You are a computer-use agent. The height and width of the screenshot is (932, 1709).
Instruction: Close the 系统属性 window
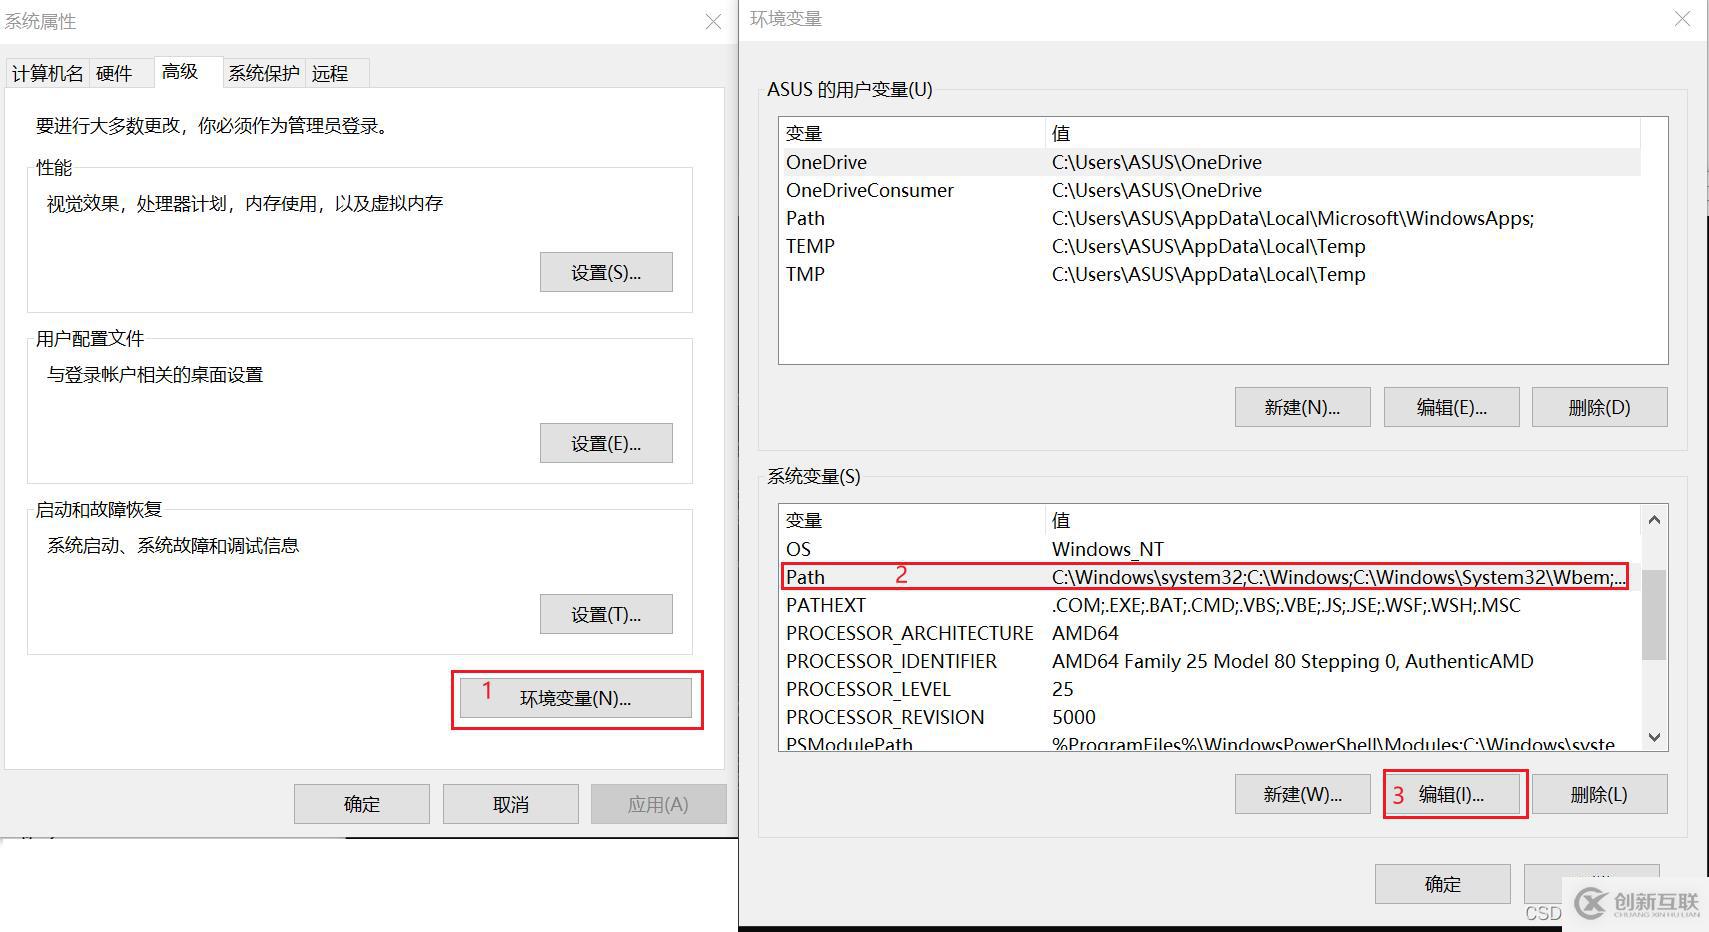point(713,21)
